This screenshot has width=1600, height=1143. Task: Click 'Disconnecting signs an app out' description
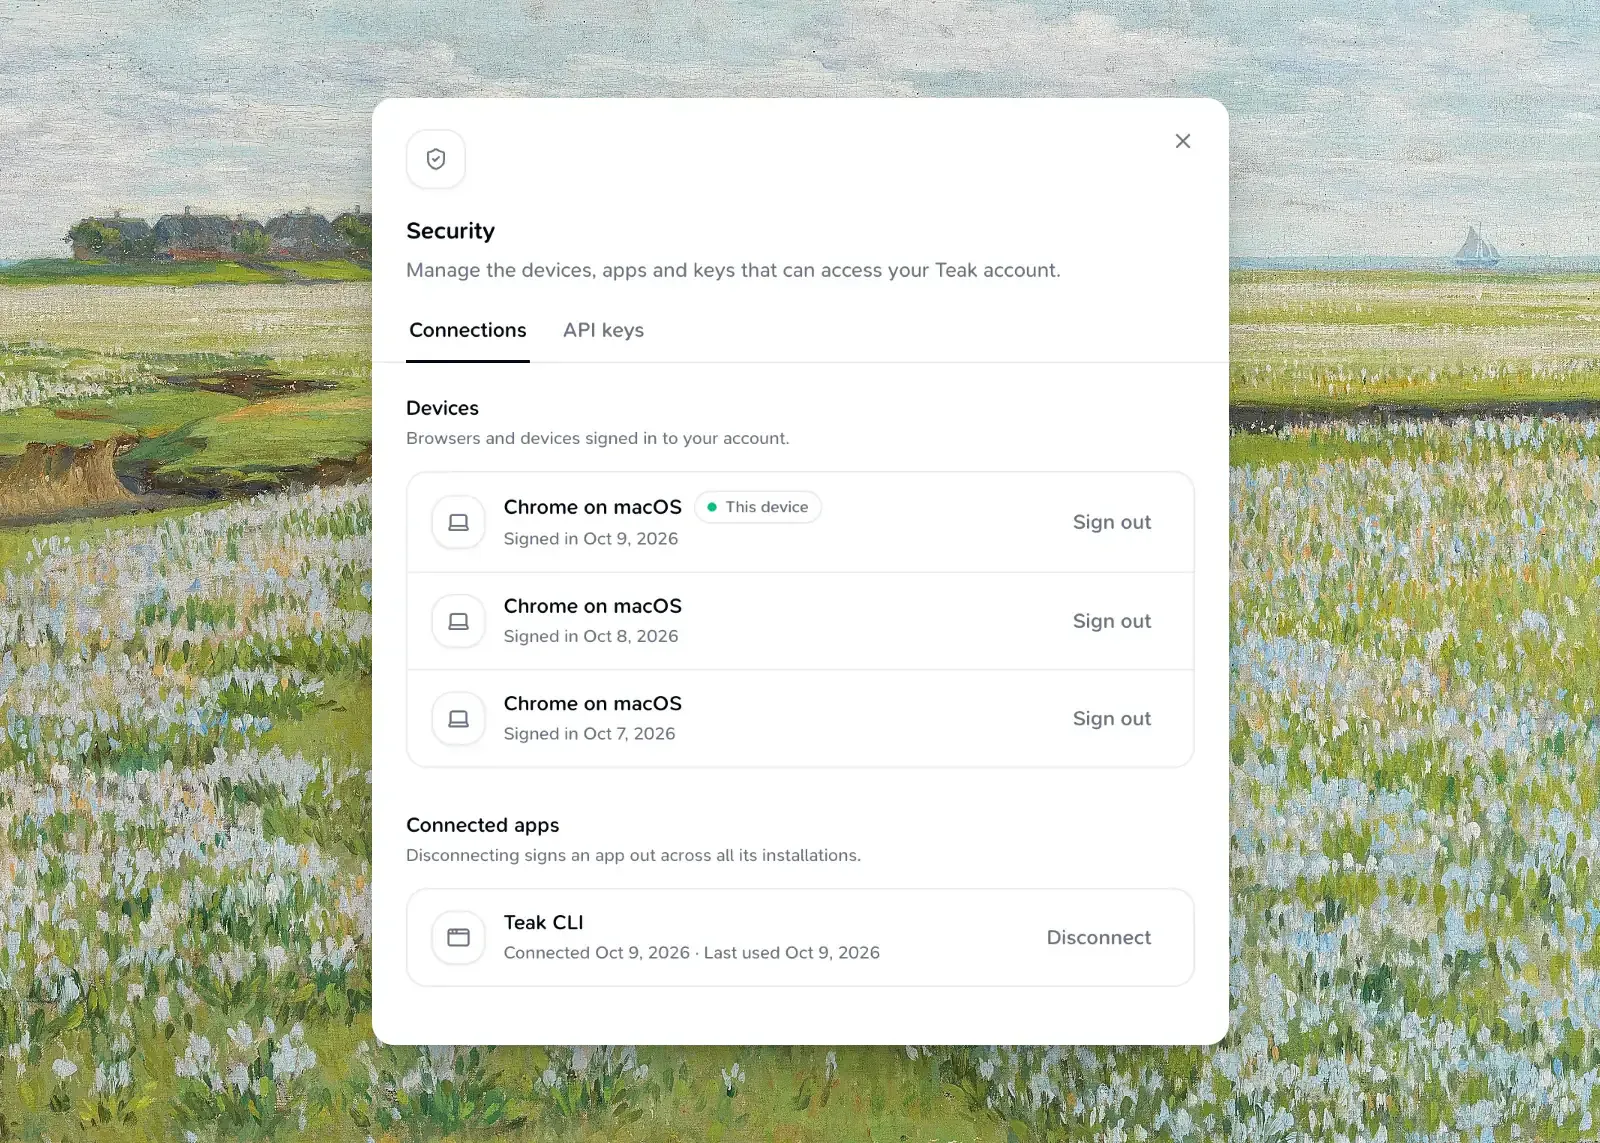[x=633, y=855]
